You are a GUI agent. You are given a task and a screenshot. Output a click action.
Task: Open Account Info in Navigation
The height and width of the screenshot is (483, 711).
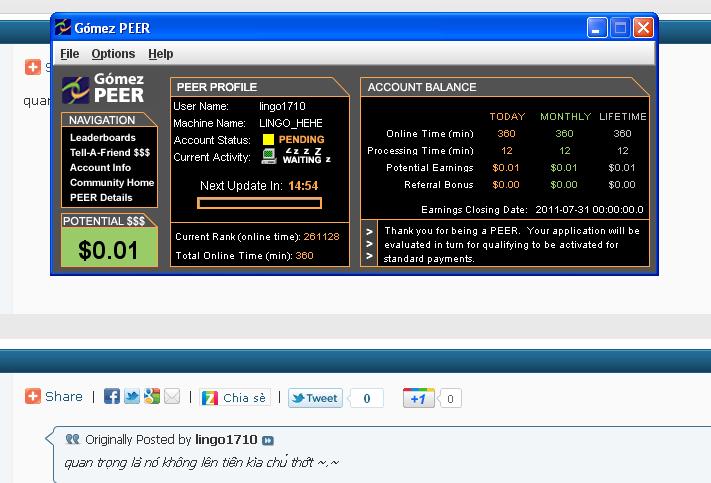tap(100, 167)
